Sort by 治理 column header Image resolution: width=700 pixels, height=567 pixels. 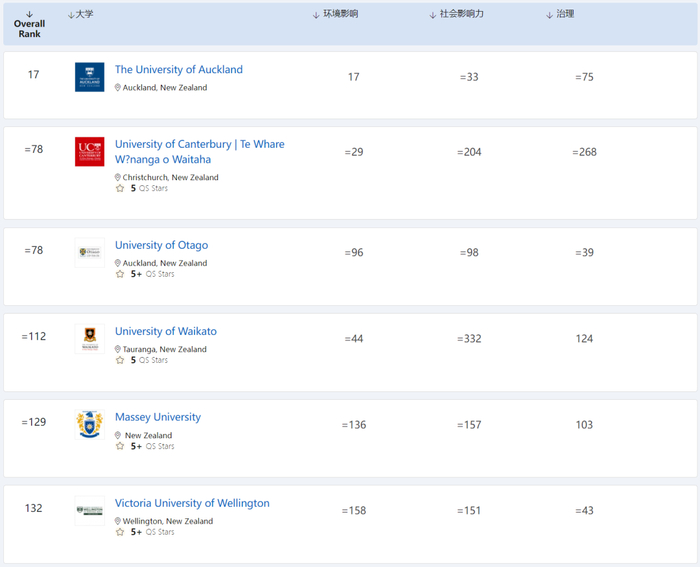pyautogui.click(x=560, y=15)
